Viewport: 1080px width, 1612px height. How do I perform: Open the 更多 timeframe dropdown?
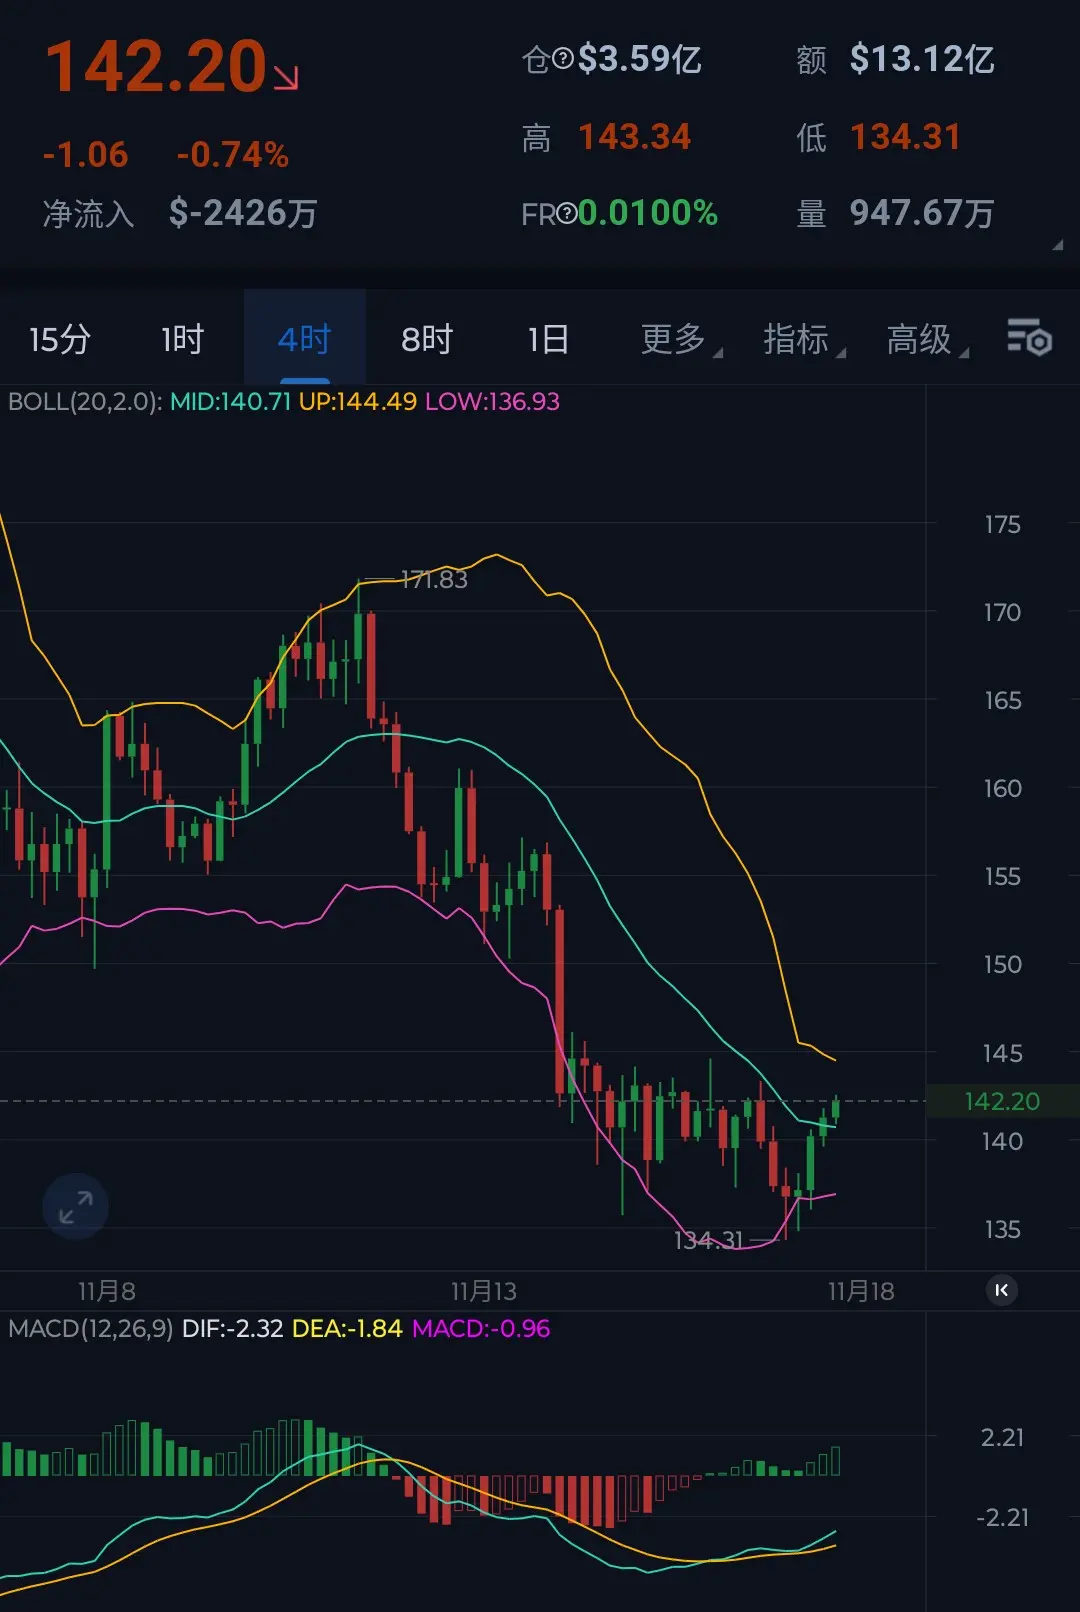(x=680, y=339)
